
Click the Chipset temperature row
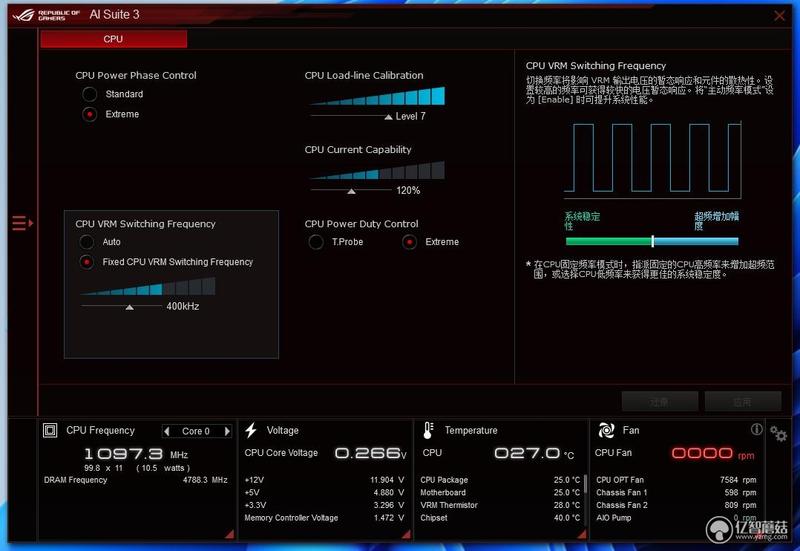click(501, 518)
